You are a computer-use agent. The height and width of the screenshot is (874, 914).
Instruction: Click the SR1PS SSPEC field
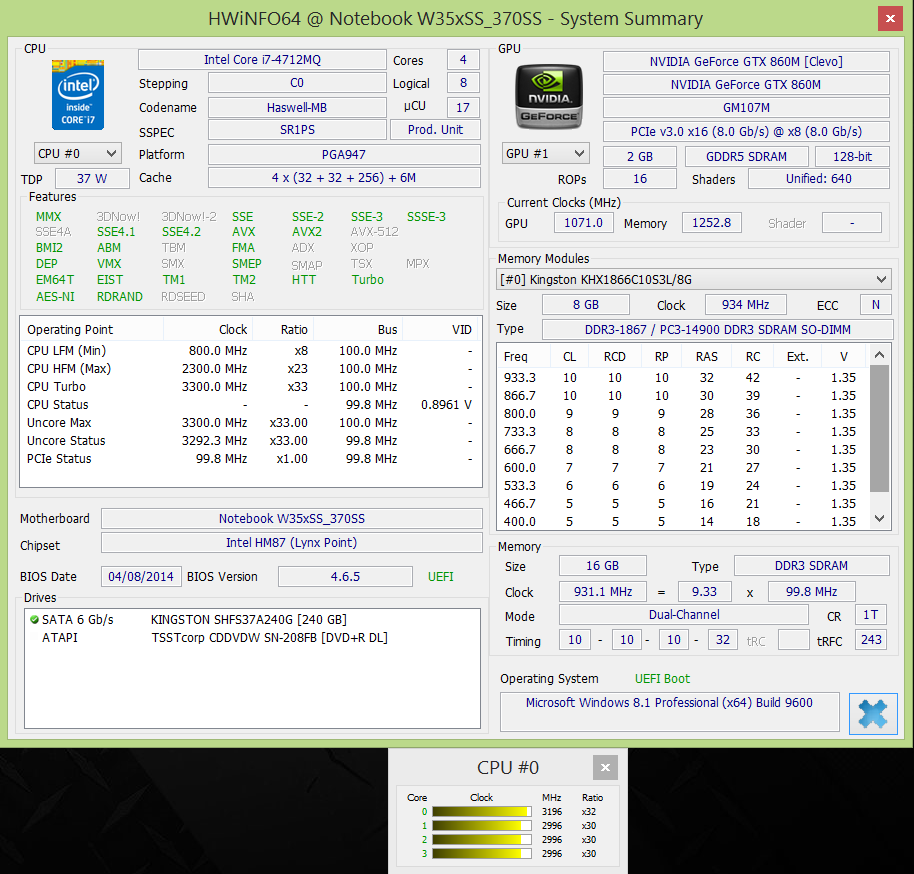pyautogui.click(x=297, y=130)
